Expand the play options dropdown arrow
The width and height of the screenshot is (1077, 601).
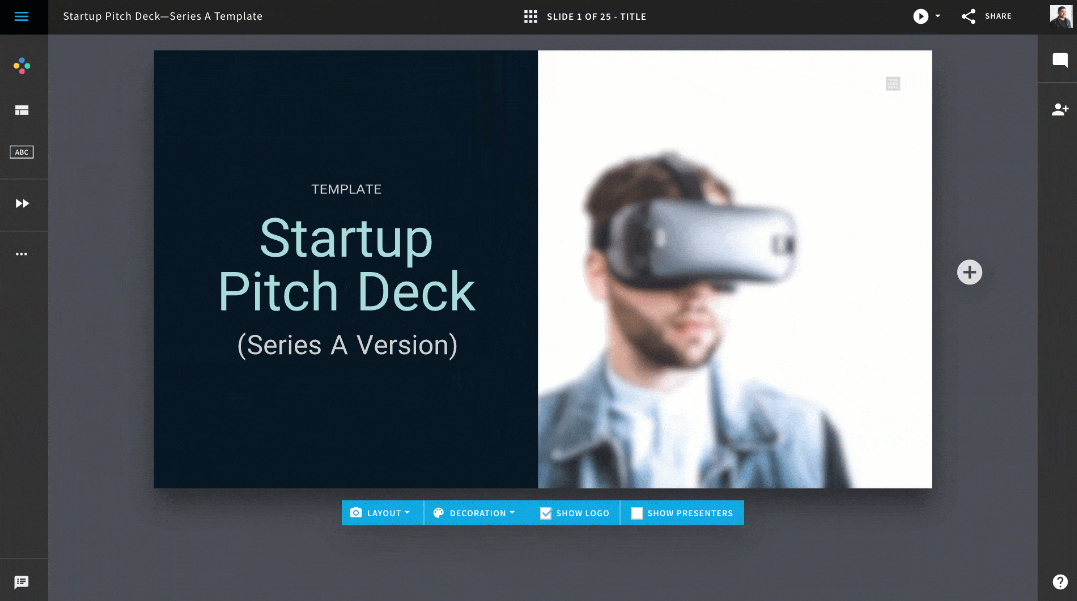coord(938,16)
